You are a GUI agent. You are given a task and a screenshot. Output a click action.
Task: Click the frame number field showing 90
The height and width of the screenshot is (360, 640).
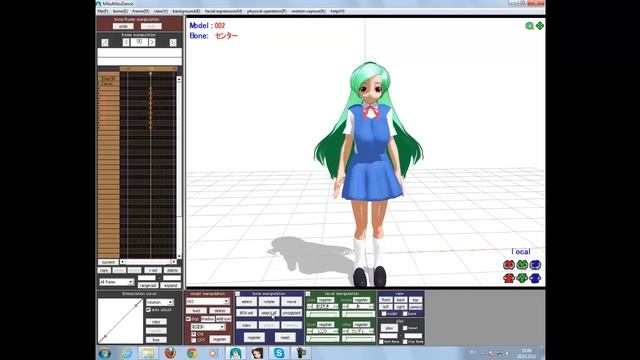(139, 42)
